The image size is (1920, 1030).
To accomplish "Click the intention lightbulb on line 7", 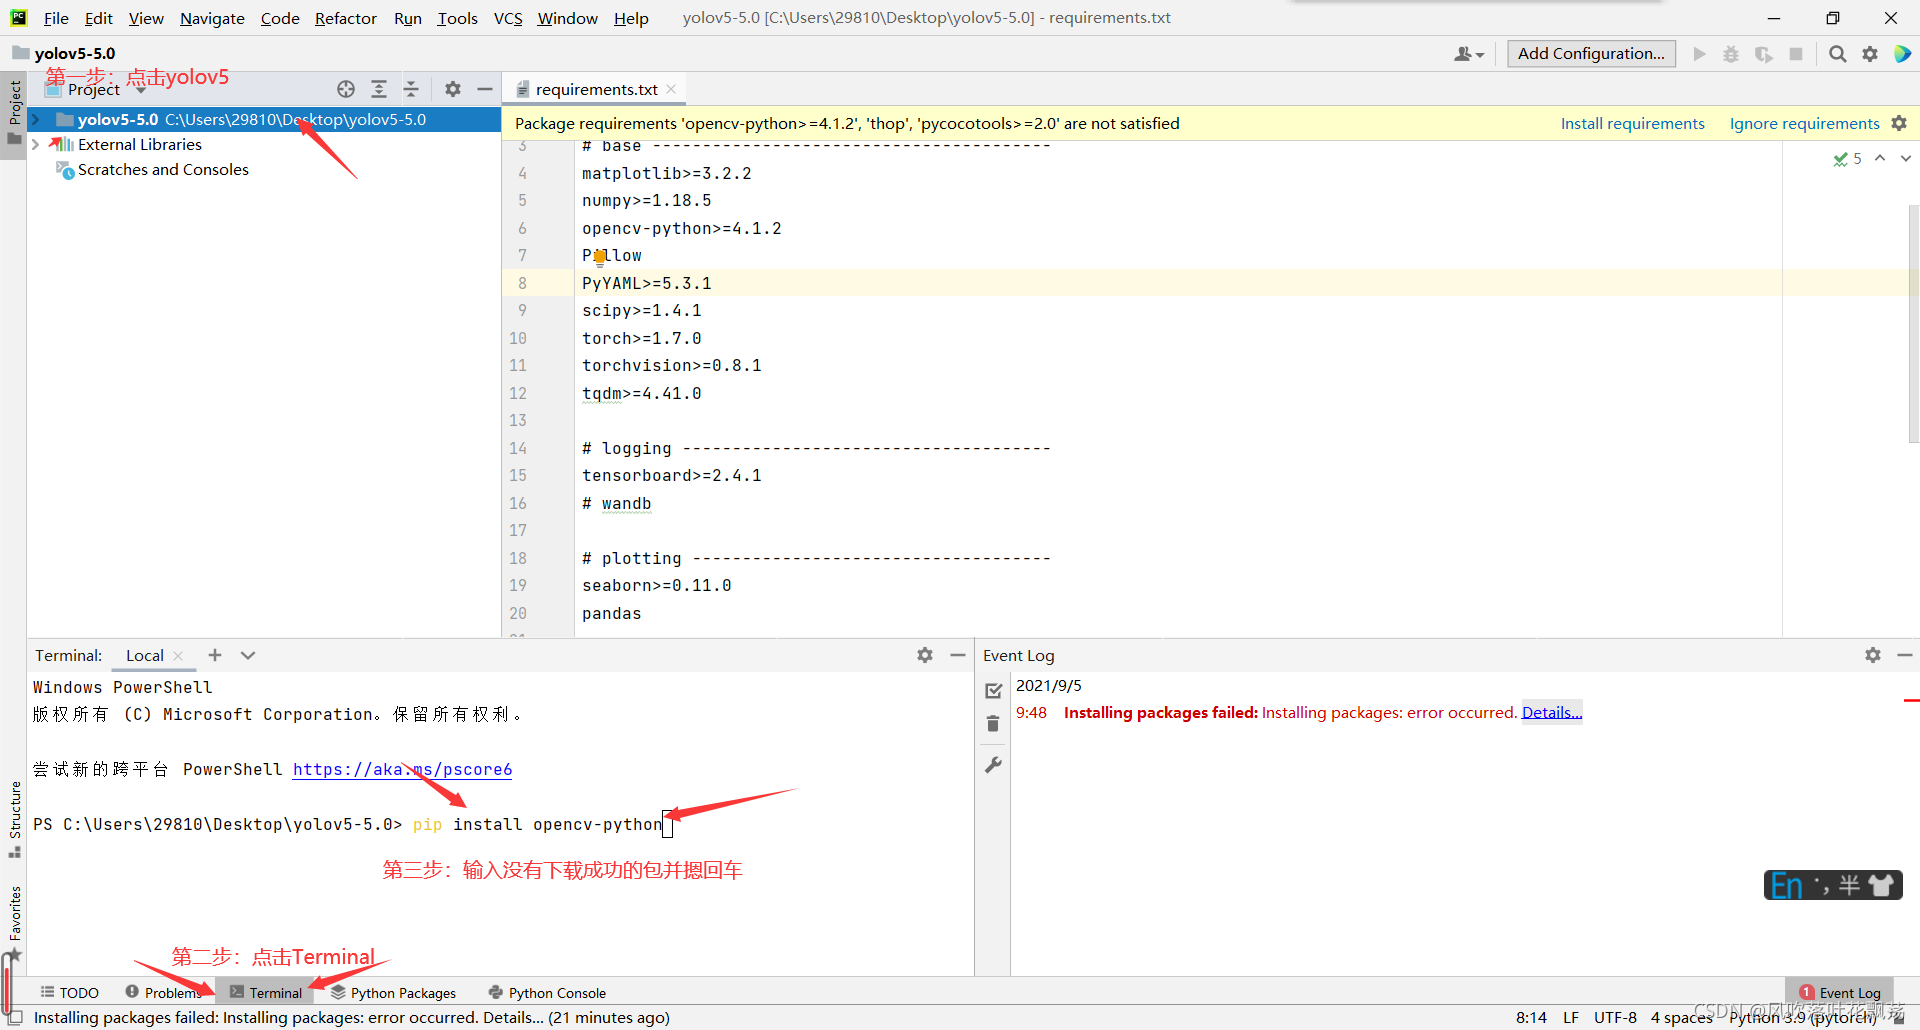I will [x=599, y=257].
